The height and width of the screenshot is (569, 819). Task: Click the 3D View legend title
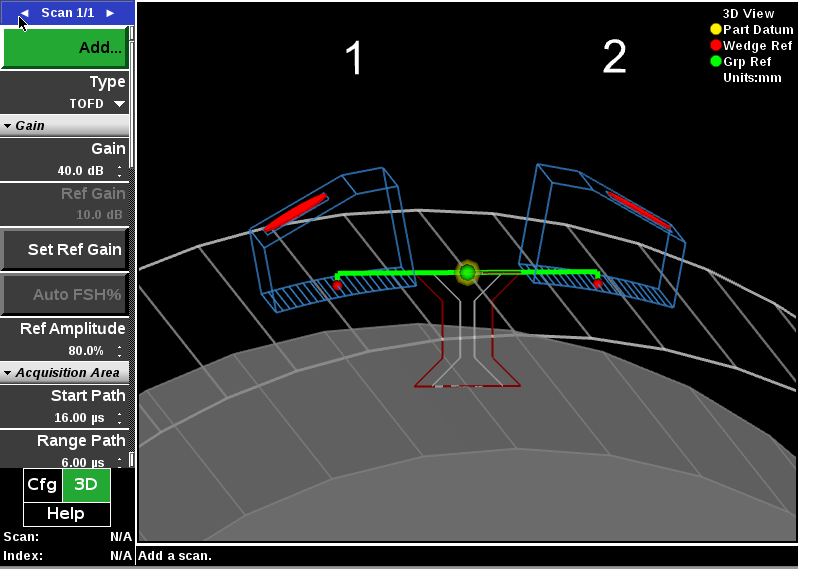pyautogui.click(x=748, y=14)
